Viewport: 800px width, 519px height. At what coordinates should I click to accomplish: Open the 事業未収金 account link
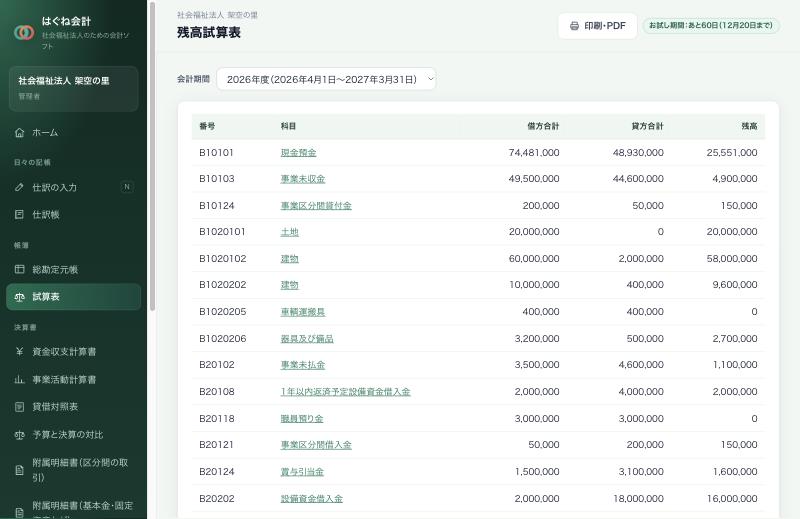click(x=303, y=179)
